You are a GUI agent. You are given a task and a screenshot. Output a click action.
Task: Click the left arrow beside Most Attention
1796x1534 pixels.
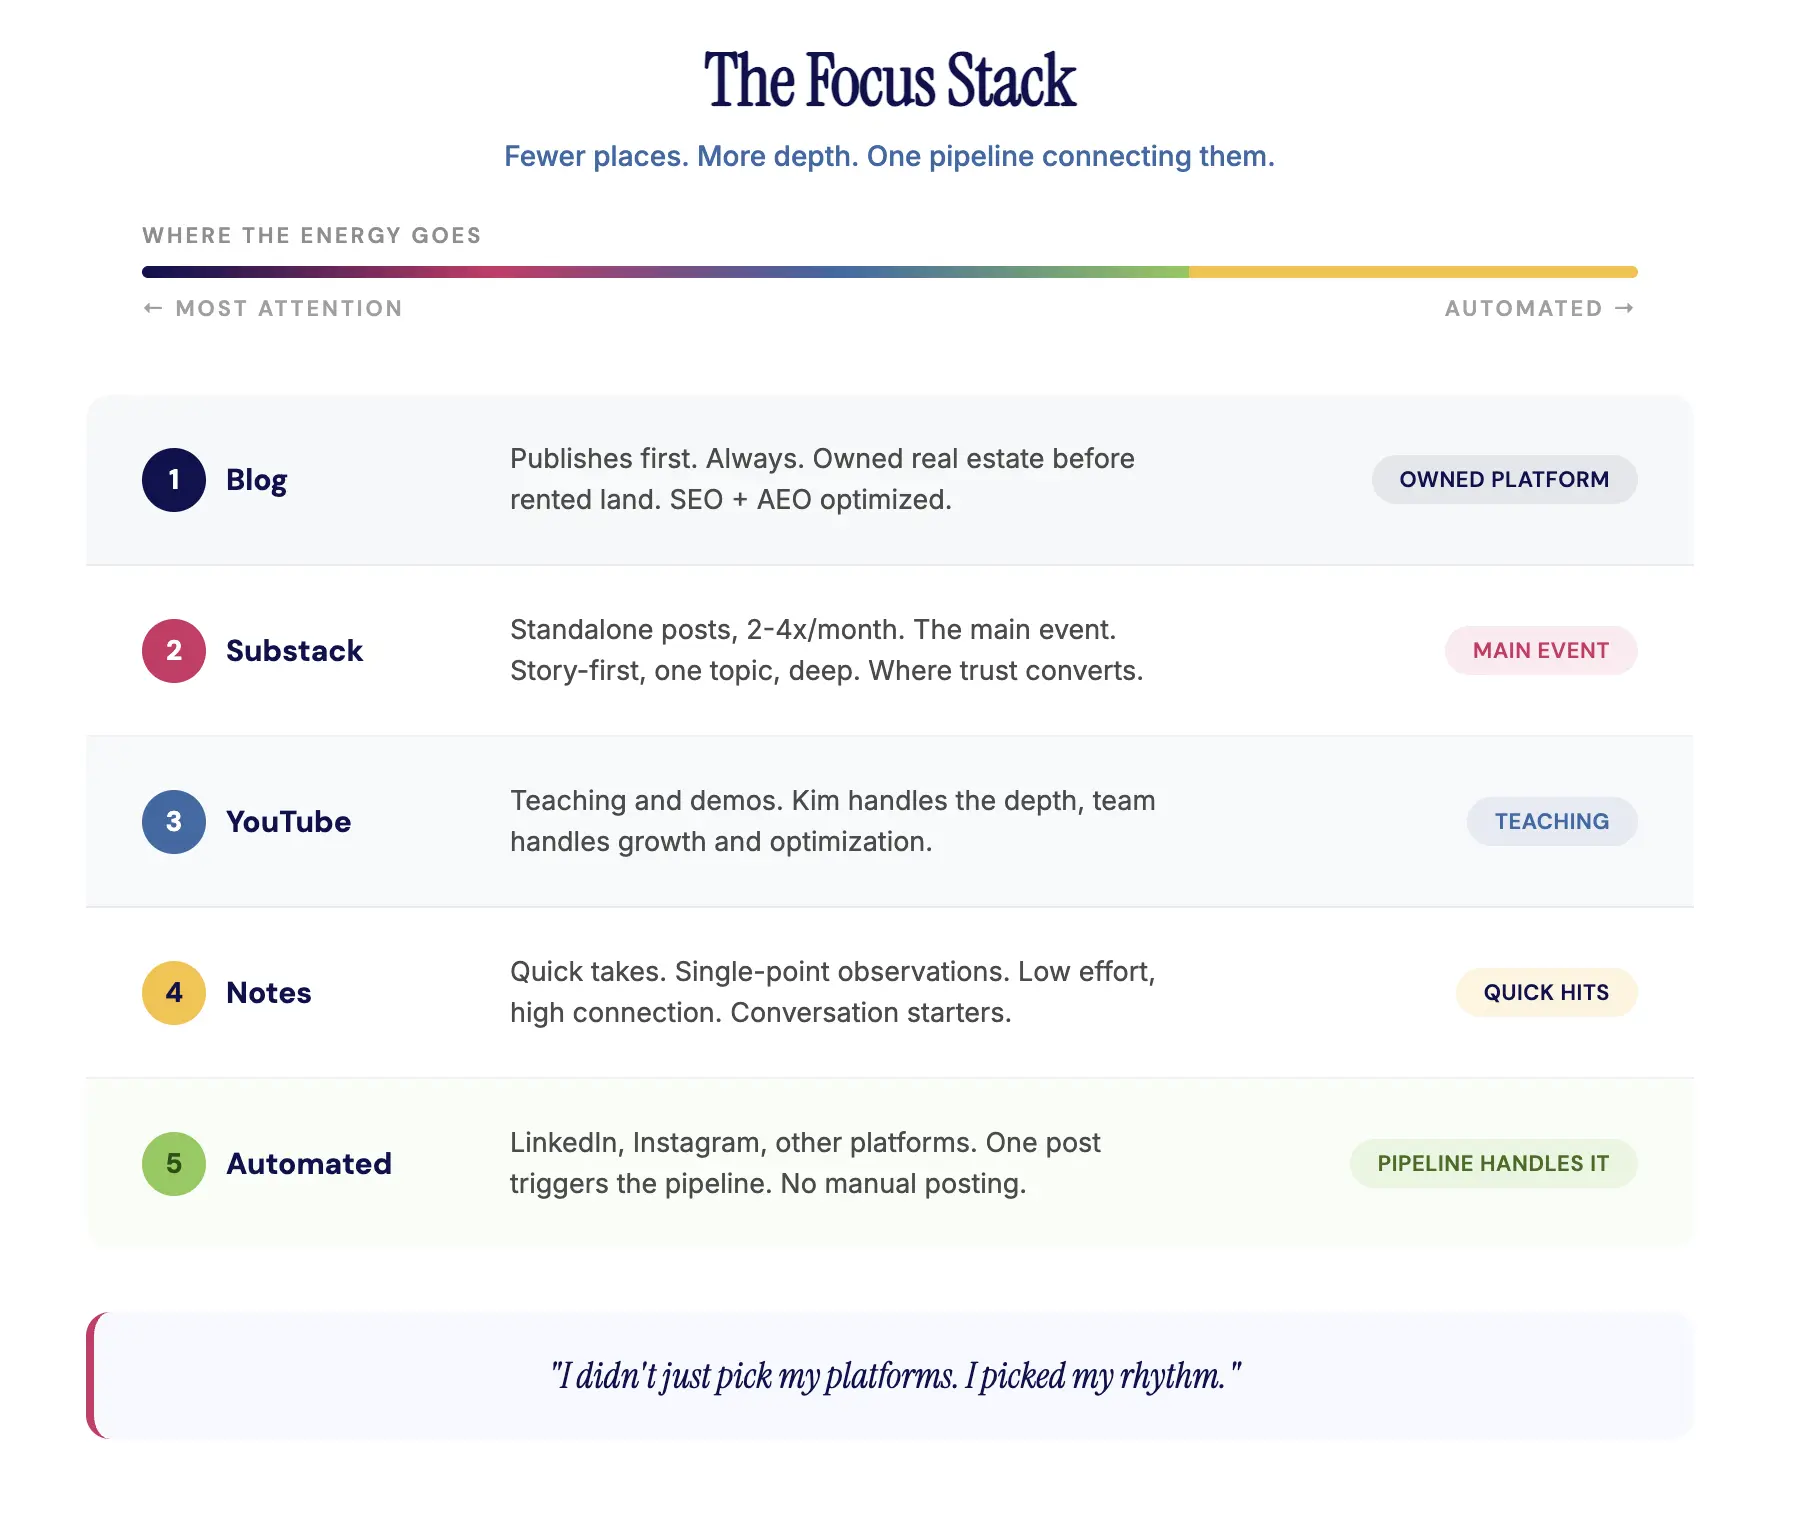(x=153, y=308)
